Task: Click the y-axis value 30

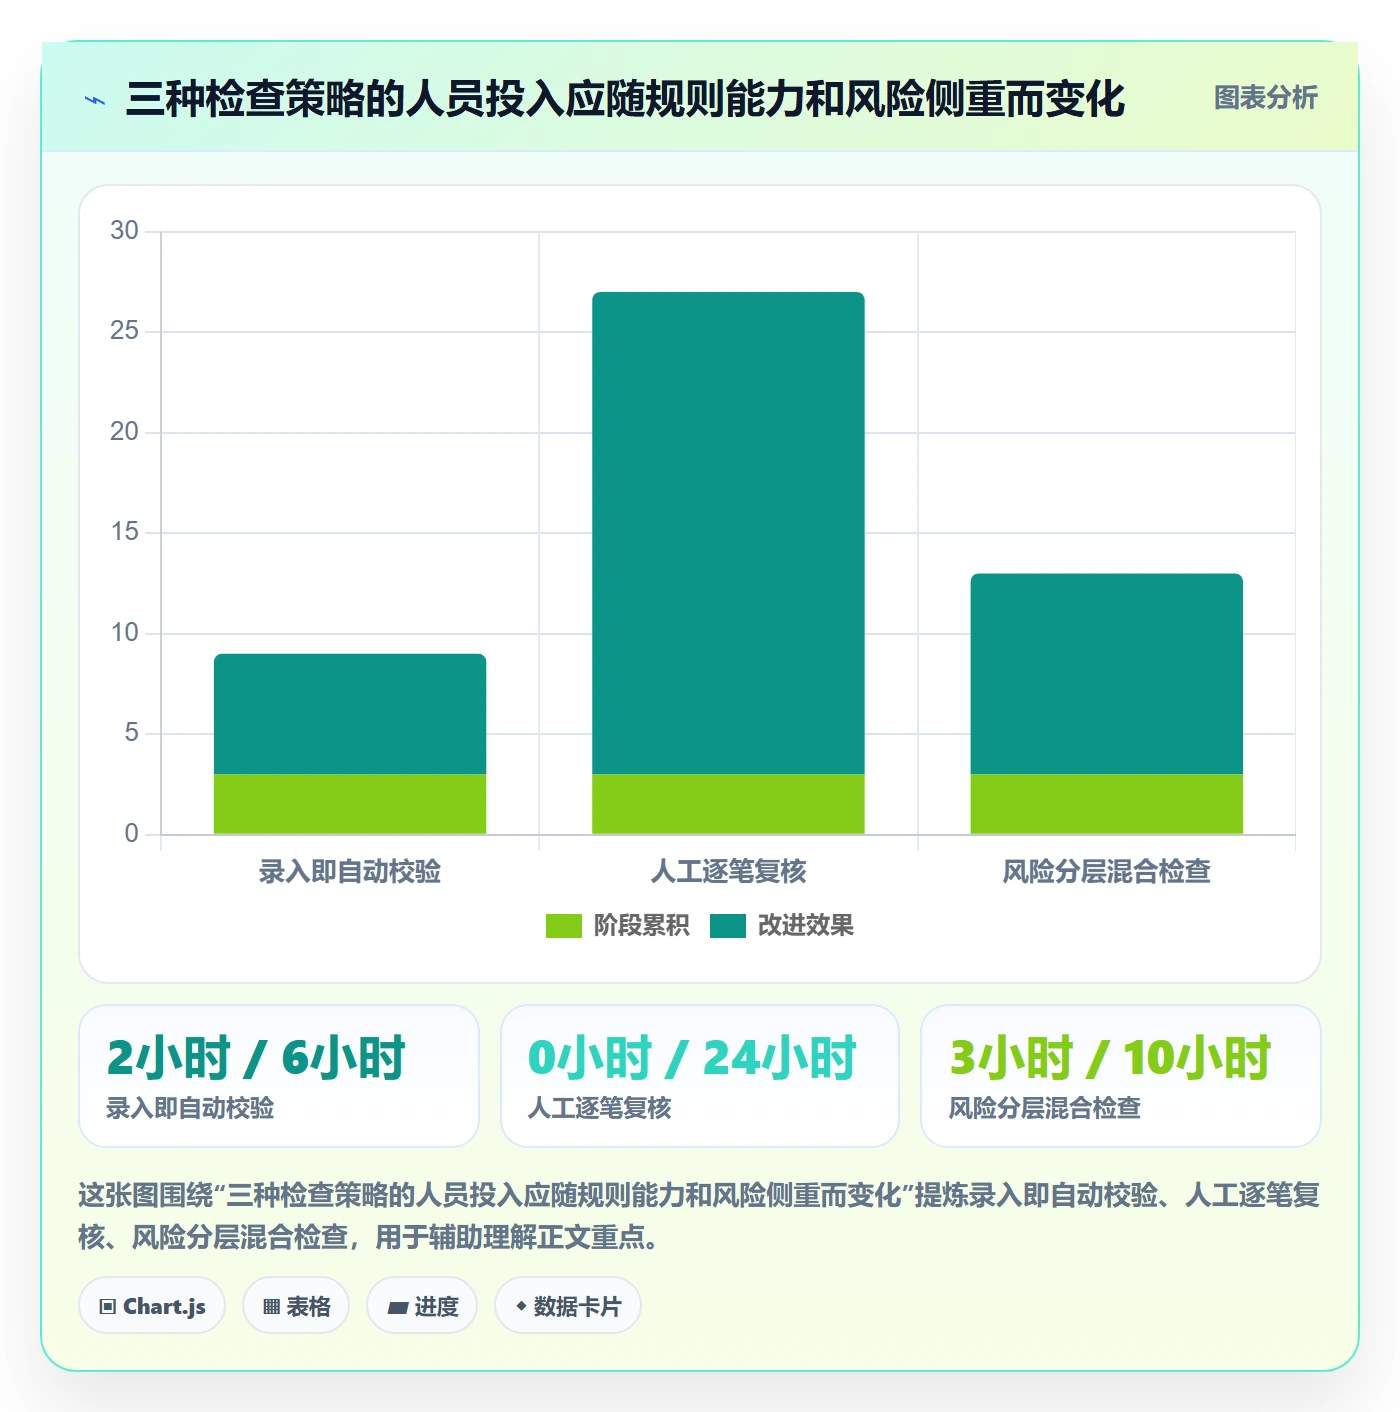Action: (x=124, y=231)
